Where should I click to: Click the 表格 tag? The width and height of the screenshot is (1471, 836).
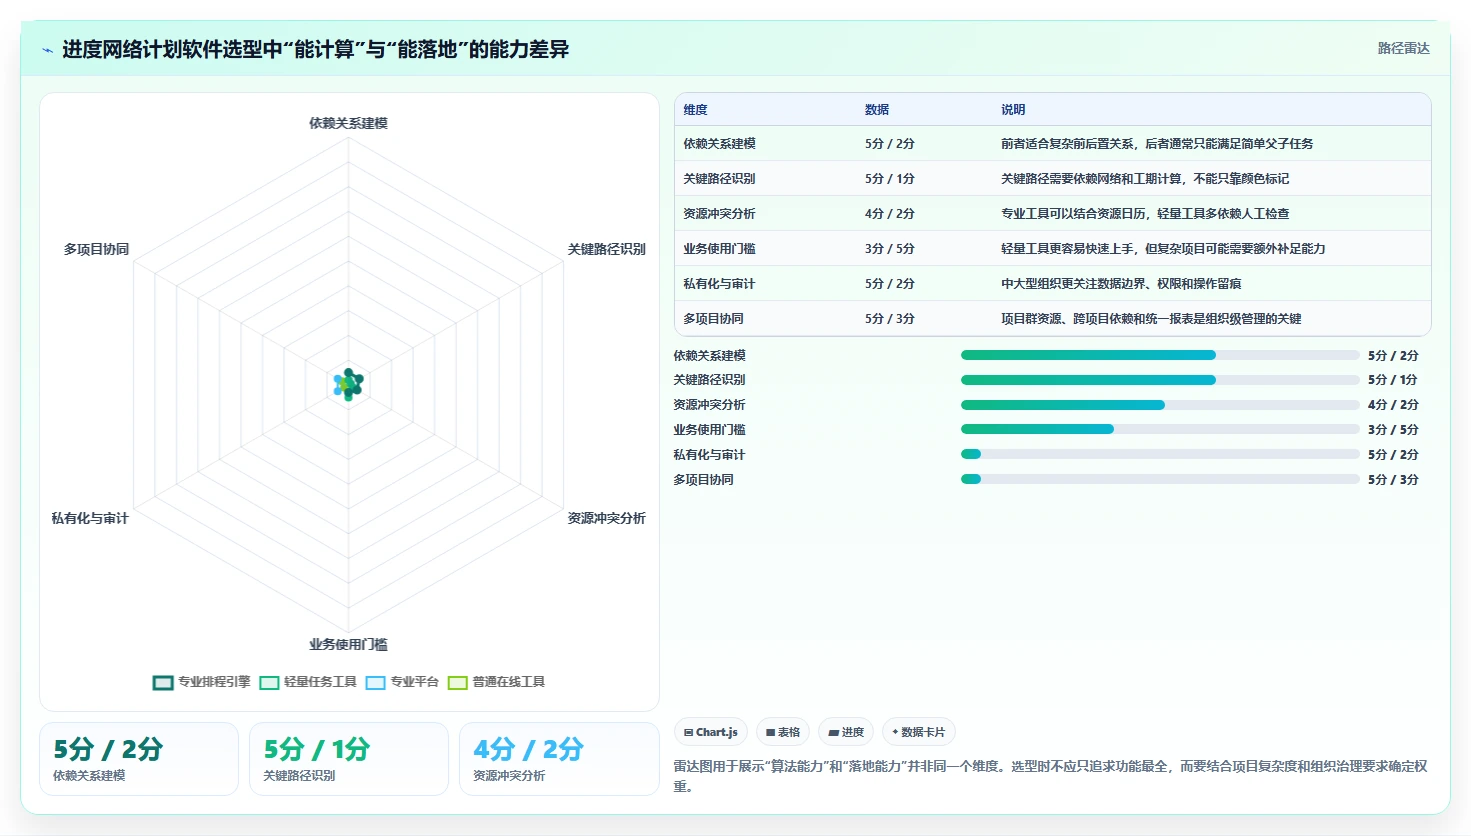783,732
